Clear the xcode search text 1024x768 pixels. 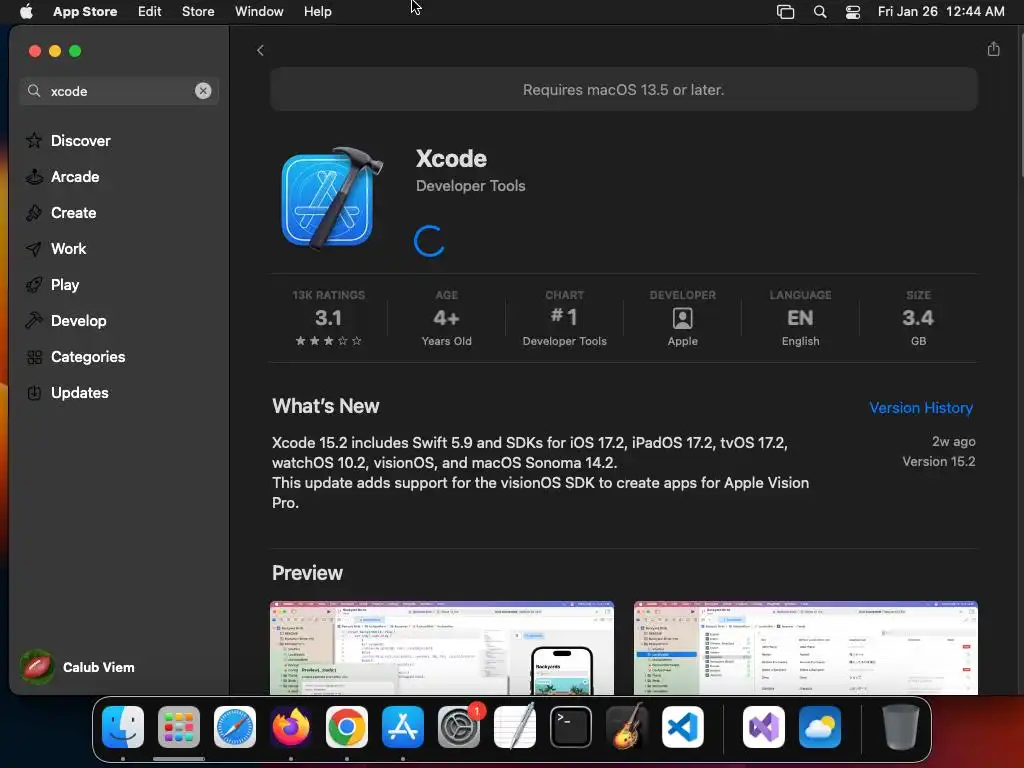tap(203, 91)
